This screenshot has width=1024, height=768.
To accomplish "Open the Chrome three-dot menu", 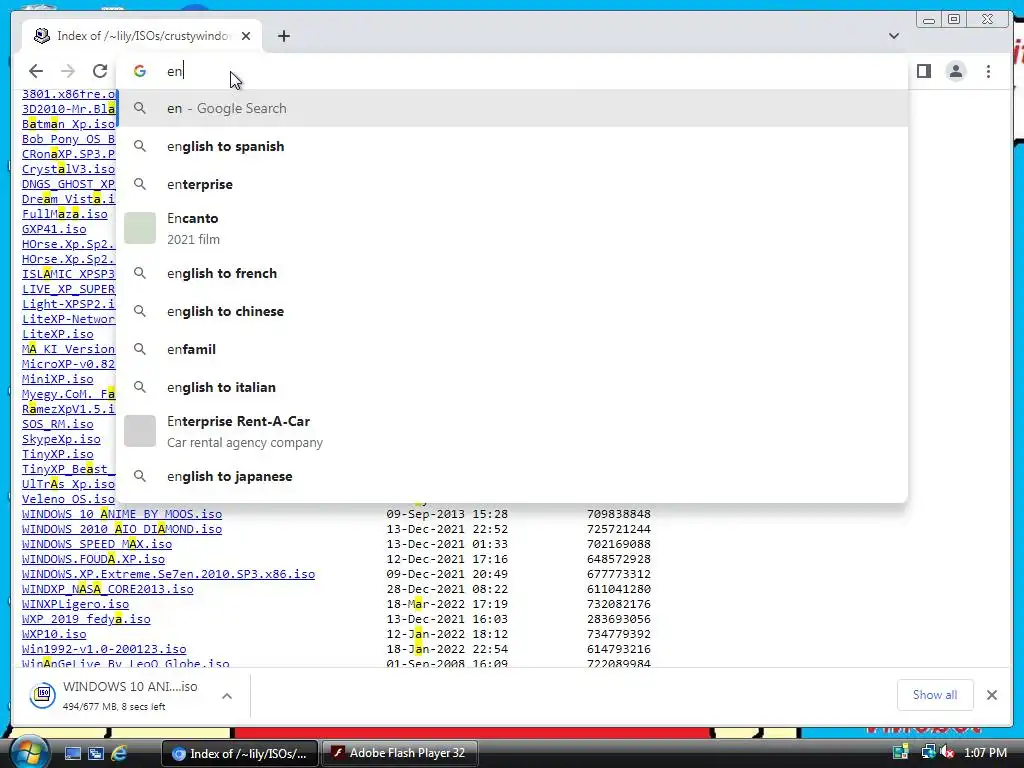I will click(x=988, y=71).
